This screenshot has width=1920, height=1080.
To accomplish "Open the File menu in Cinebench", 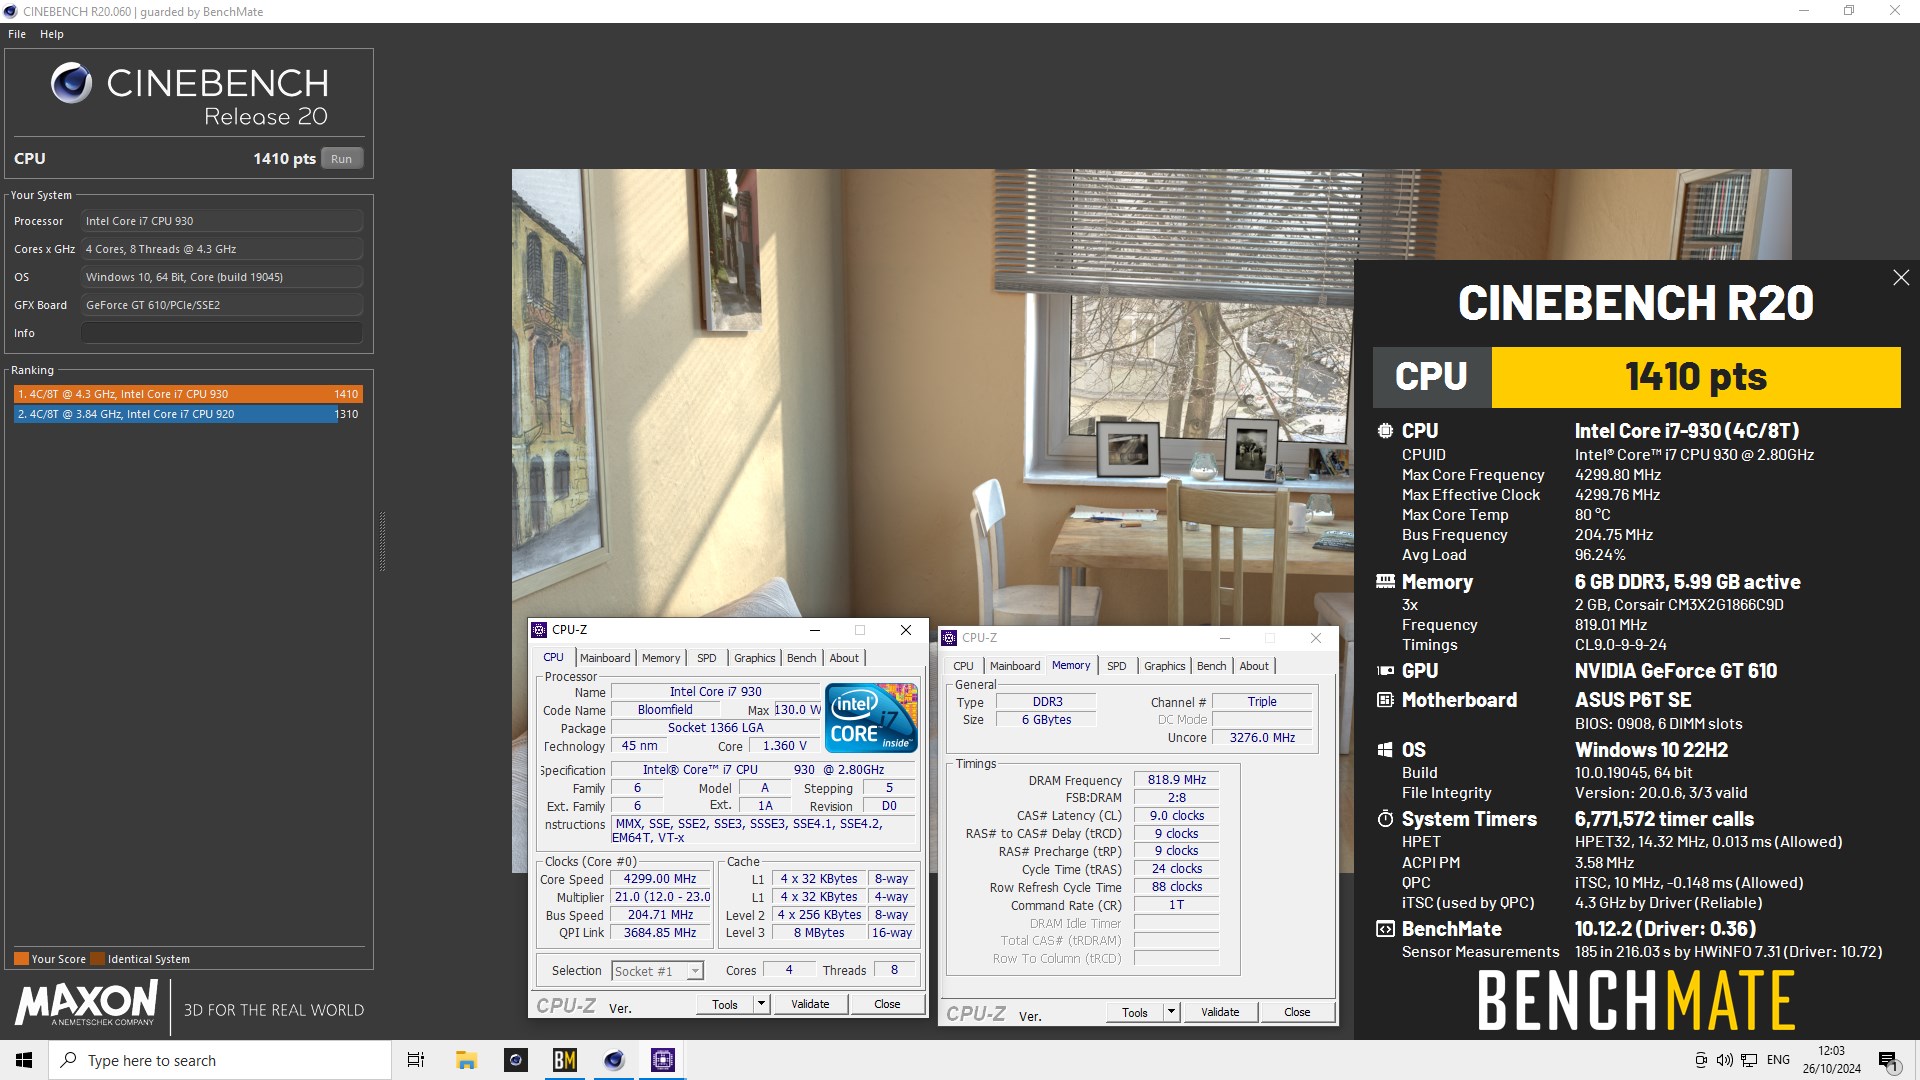I will 17,34.
